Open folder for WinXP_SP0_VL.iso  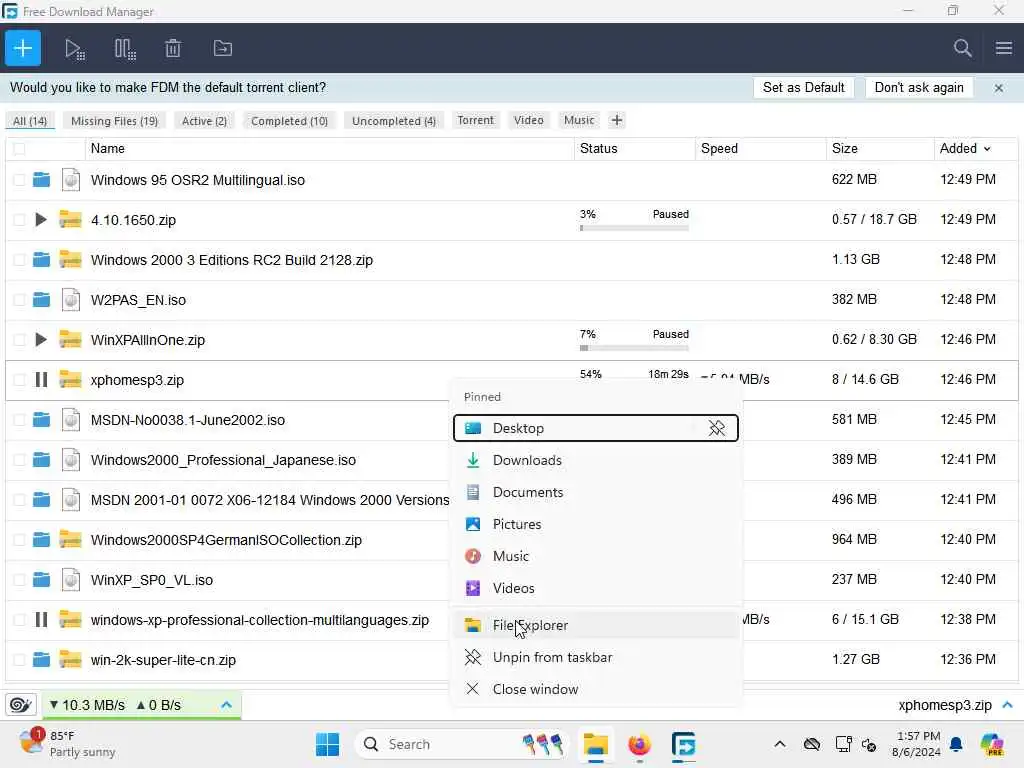(41, 579)
